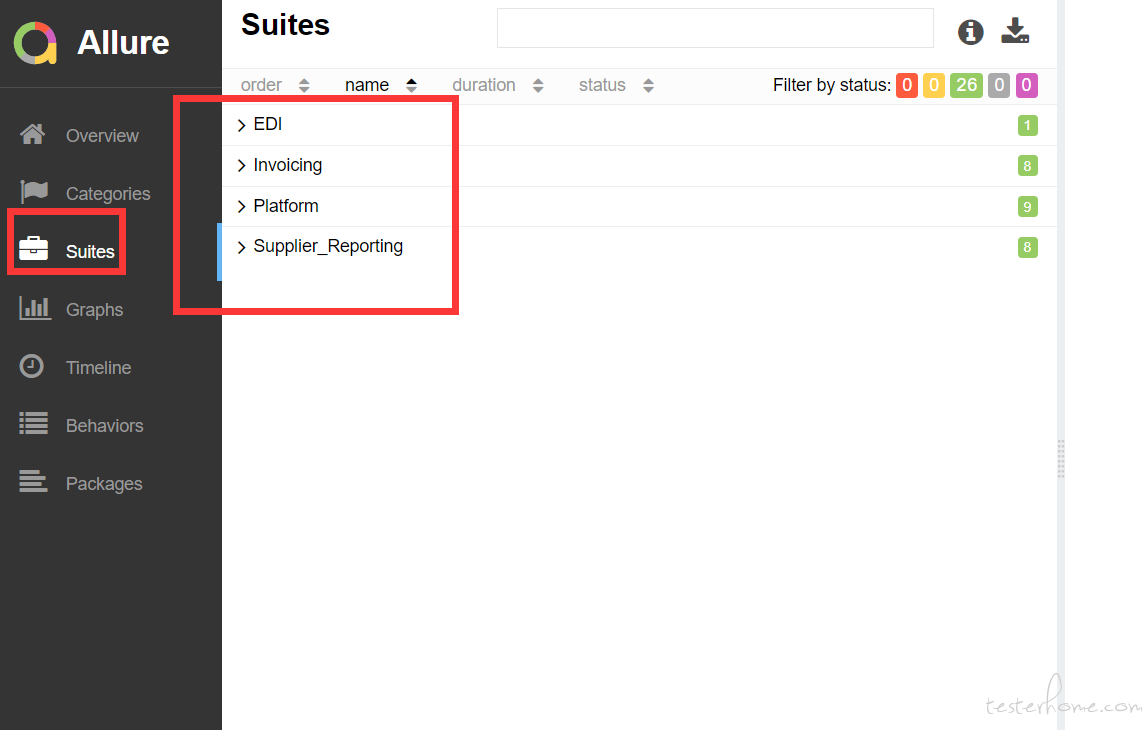Viewport: 1145px width, 730px height.
Task: Click the search field beside Suites title
Action: (x=715, y=28)
